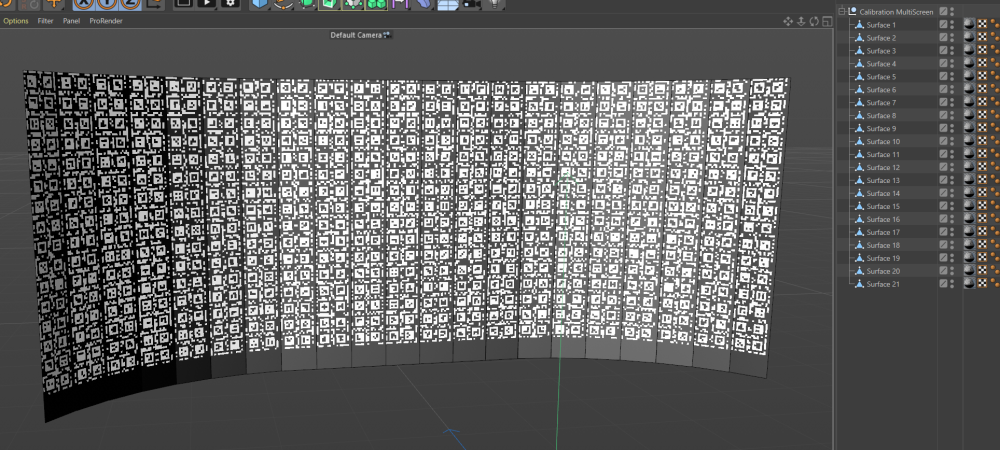Select the checker texture tag on Surface 15
The width and height of the screenshot is (1000, 450).
click(982, 207)
